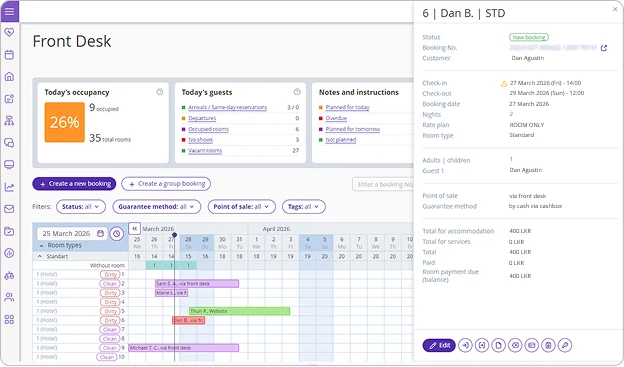Open Arrivals / Same-day reservations link
624x367 pixels.
(227, 107)
